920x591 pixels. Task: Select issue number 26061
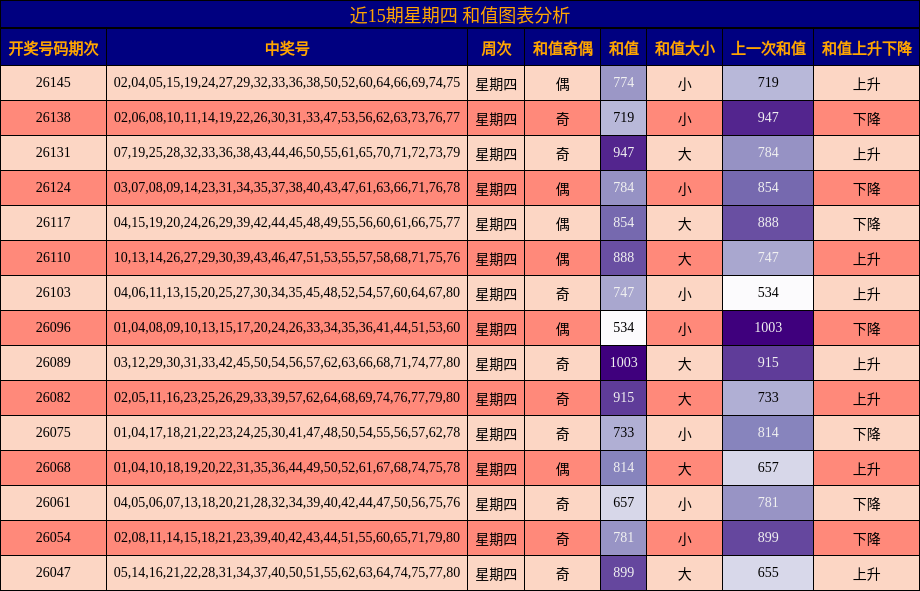click(x=53, y=502)
